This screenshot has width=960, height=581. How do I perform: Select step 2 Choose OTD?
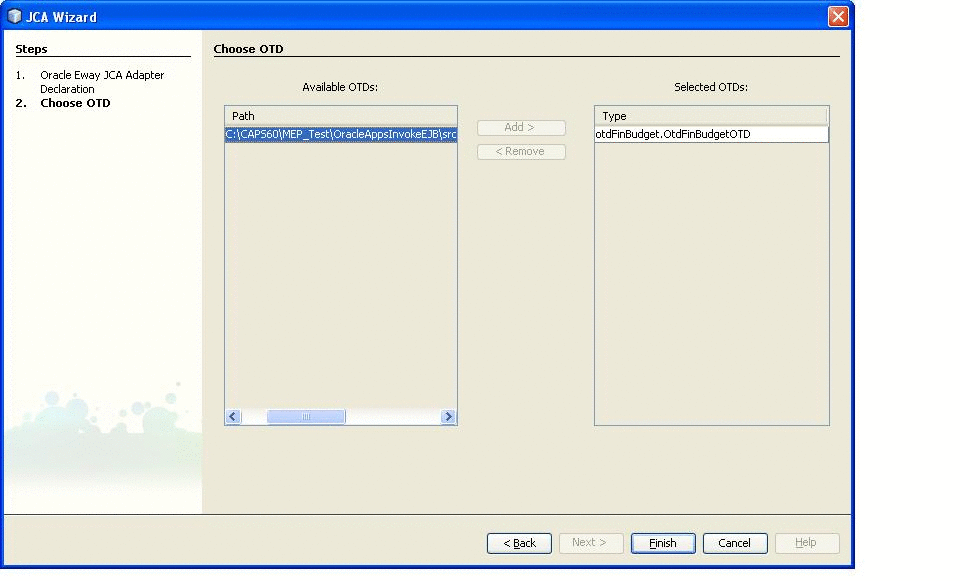[75, 103]
